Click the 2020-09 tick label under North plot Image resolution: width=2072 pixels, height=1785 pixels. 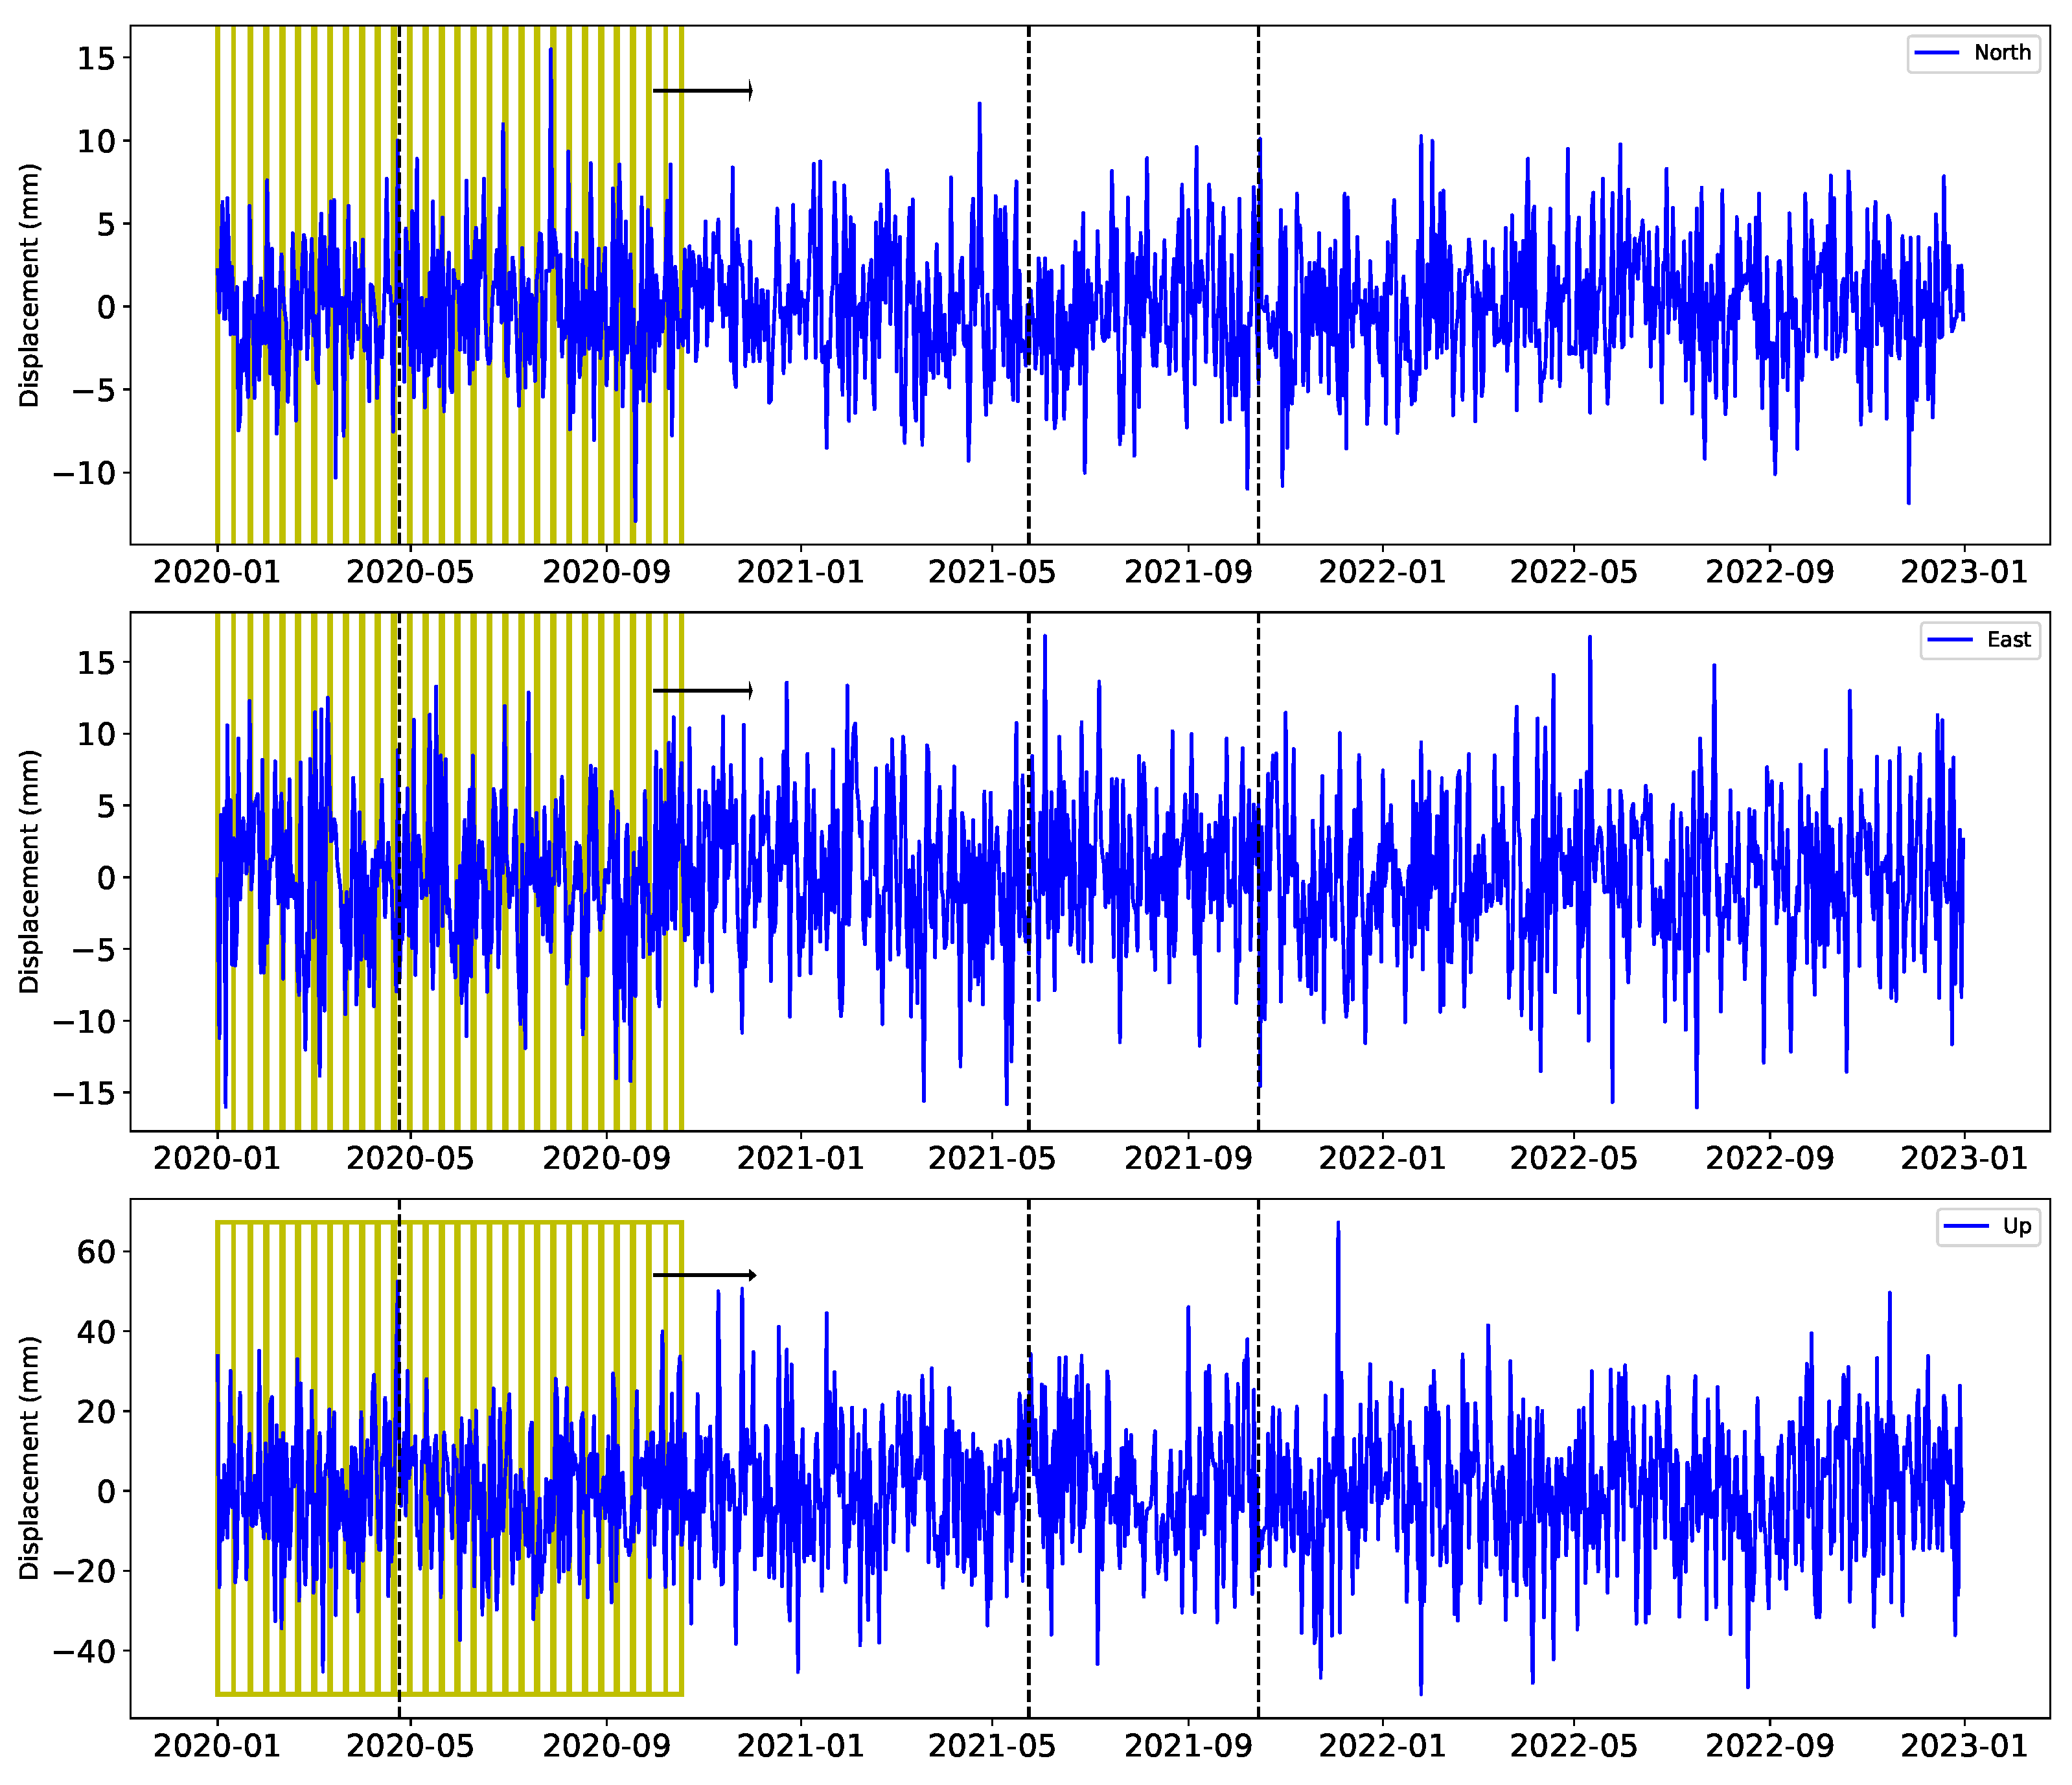tap(606, 572)
